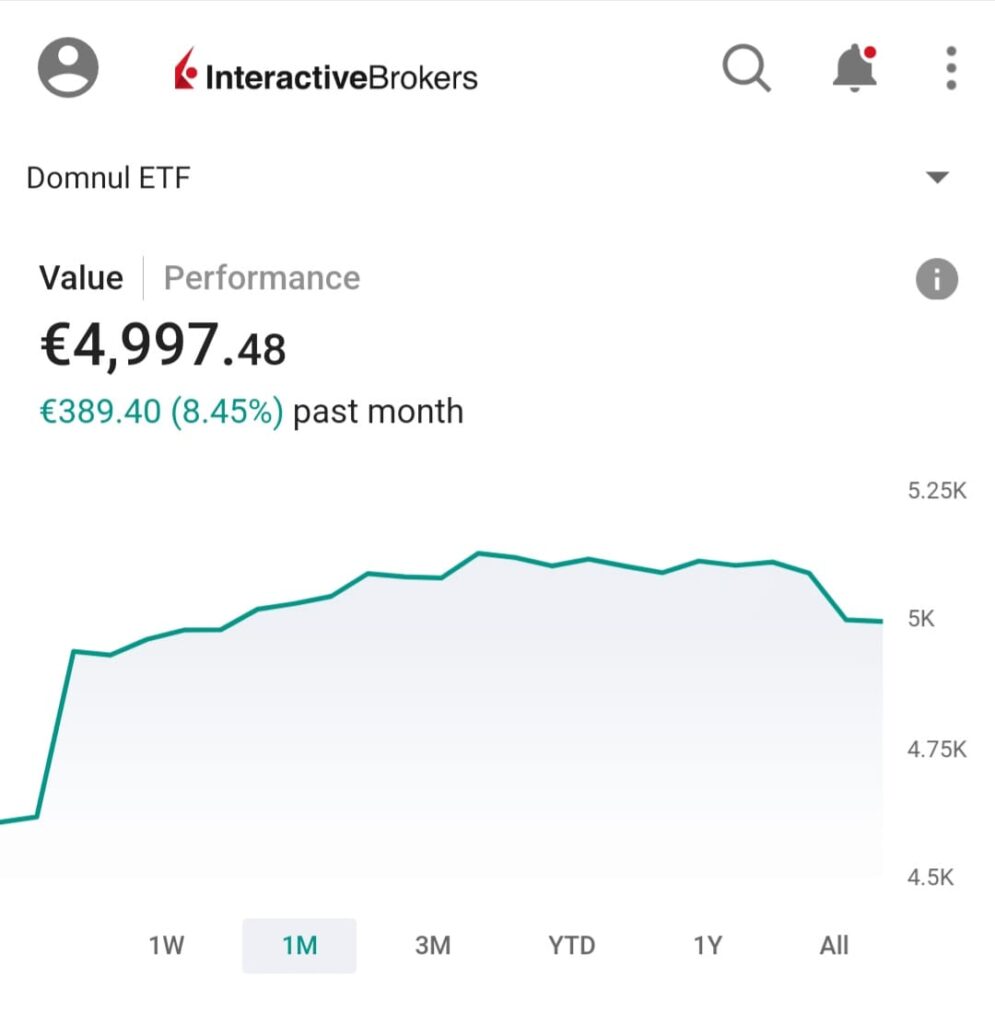This screenshot has height=1024, width=995.
Task: Select the 1W time range
Action: point(167,945)
